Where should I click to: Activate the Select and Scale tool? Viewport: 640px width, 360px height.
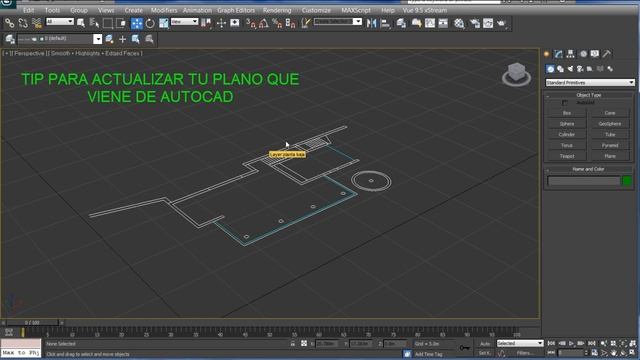click(x=164, y=23)
